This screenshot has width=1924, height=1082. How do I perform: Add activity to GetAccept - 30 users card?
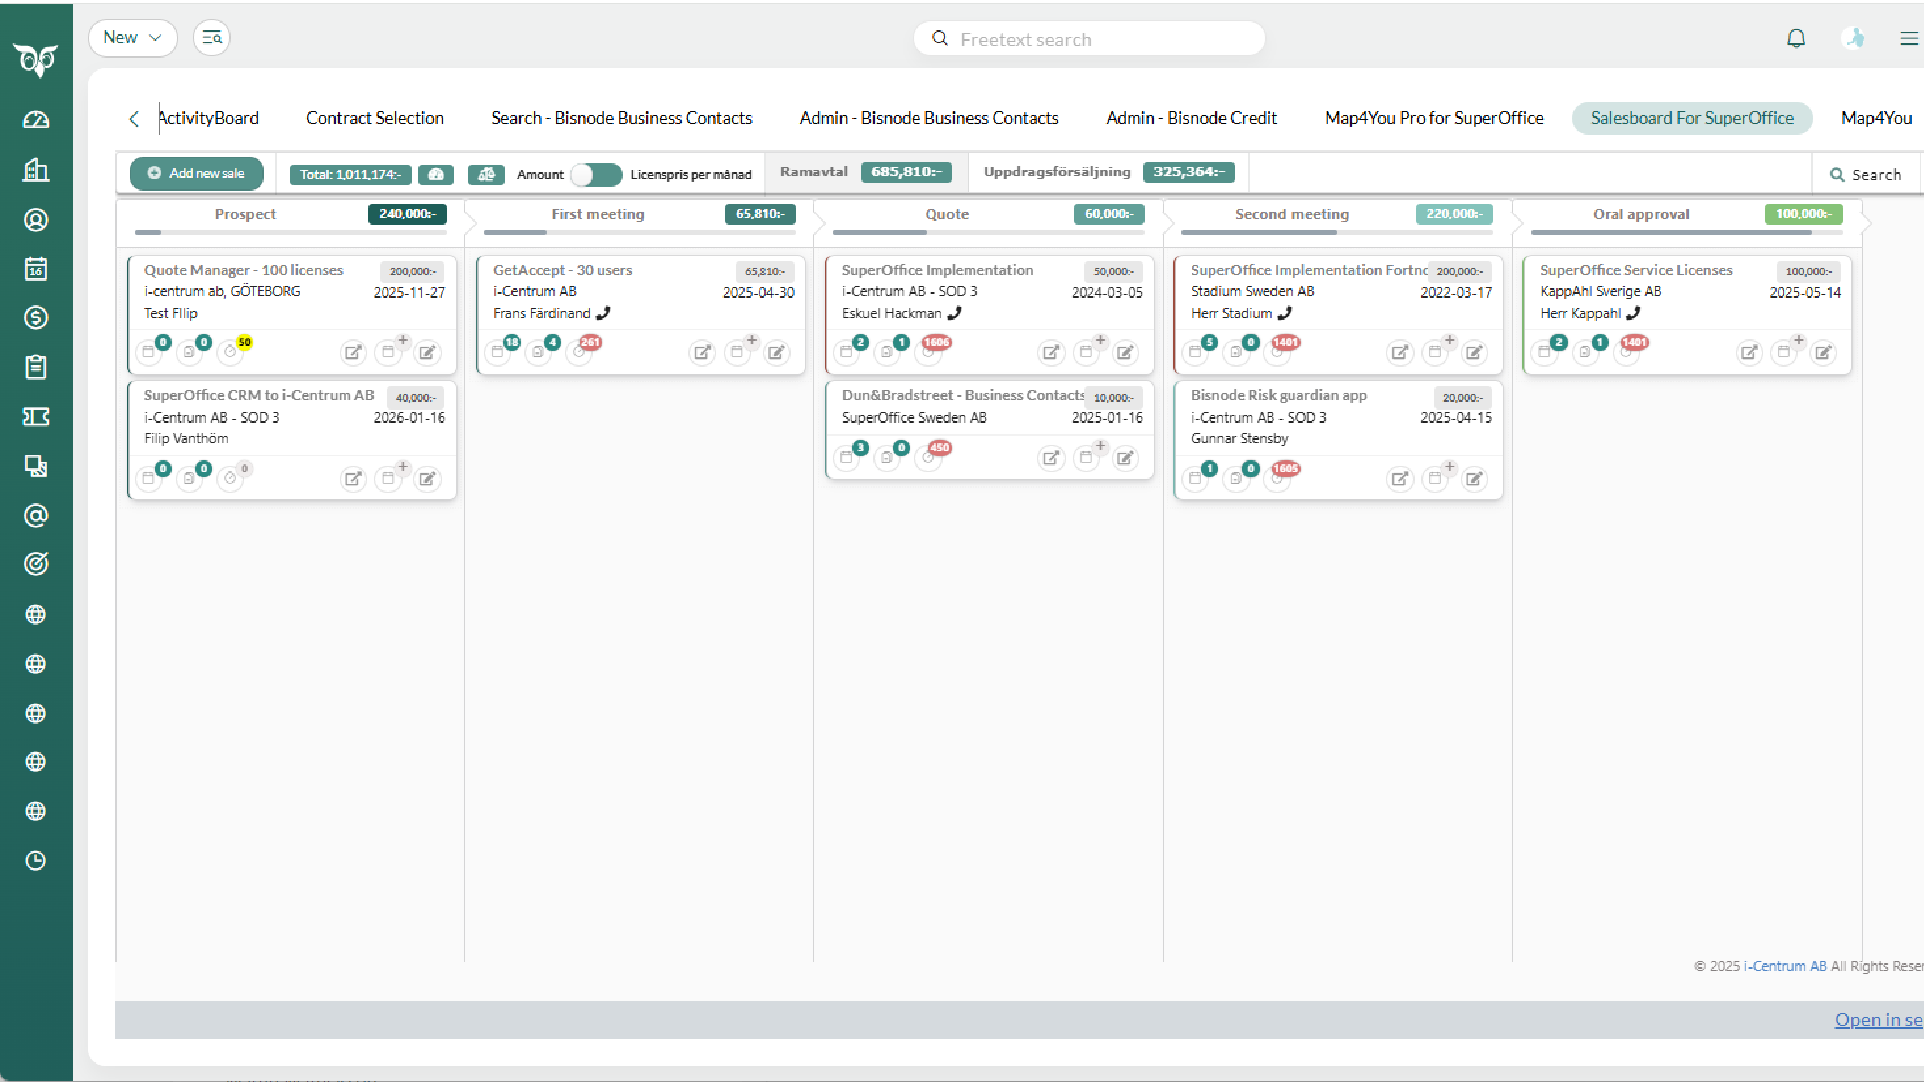[x=739, y=352]
